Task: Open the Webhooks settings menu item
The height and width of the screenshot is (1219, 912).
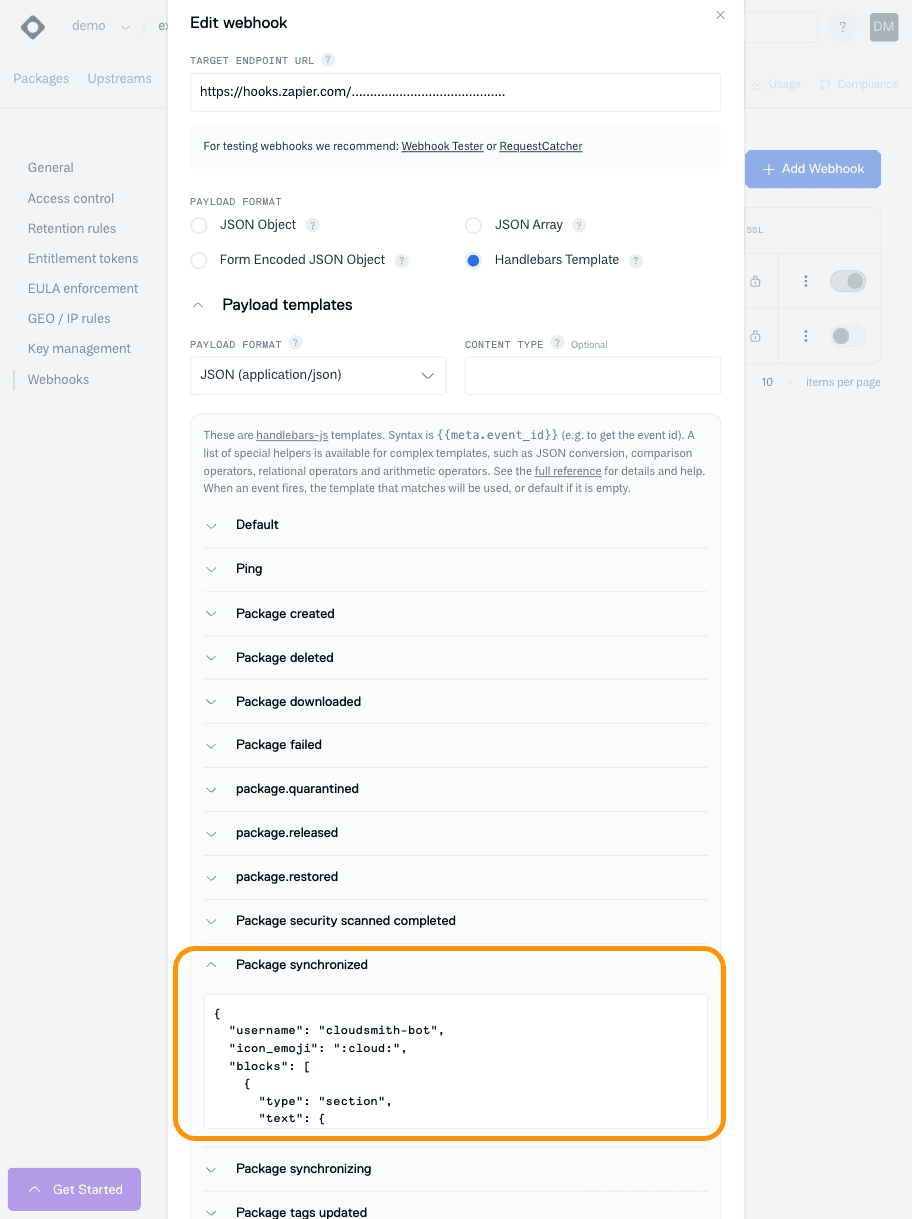Action: coord(58,379)
